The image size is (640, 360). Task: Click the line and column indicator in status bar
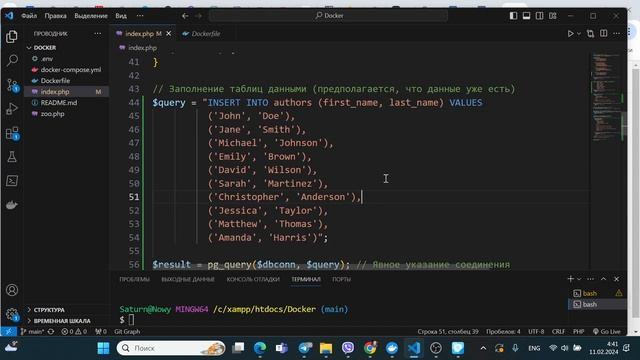coord(448,332)
